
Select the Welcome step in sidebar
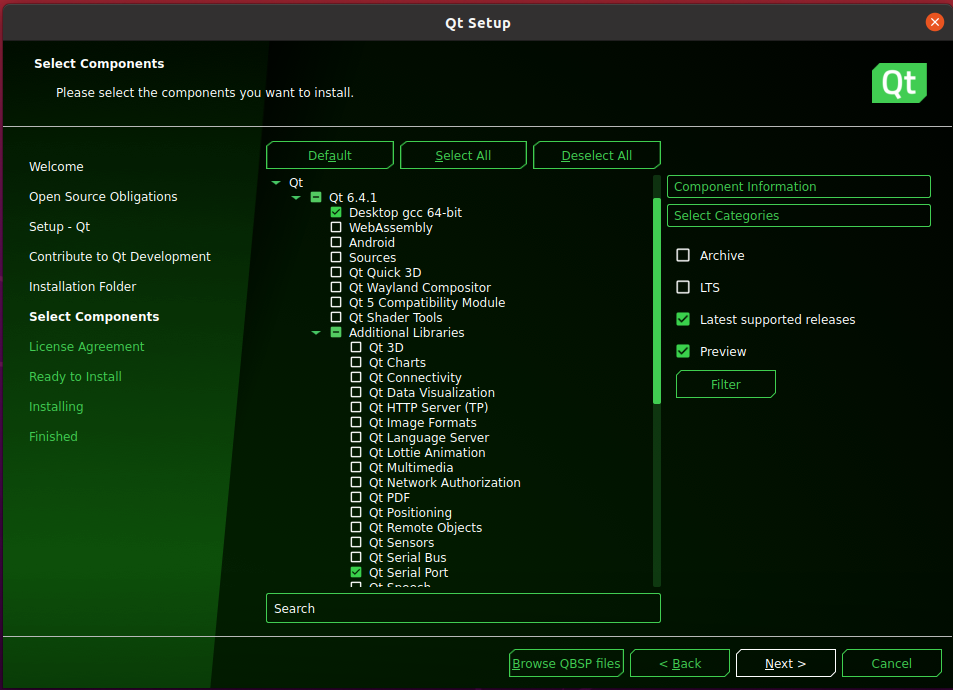57,167
